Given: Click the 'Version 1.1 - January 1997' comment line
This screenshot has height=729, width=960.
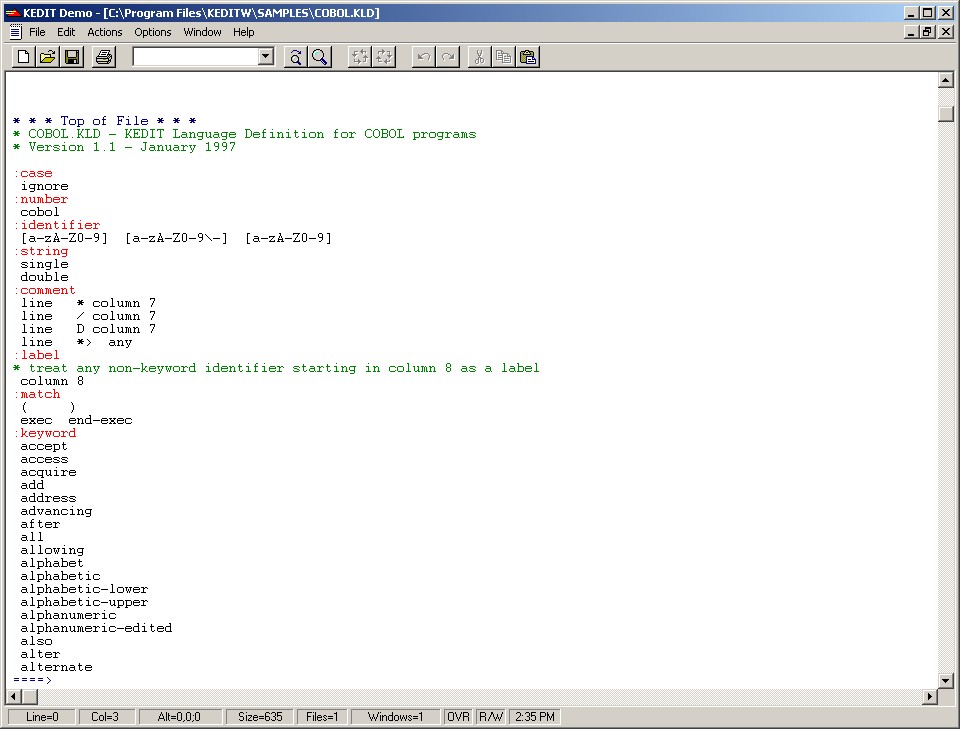Looking at the screenshot, I should (124, 147).
